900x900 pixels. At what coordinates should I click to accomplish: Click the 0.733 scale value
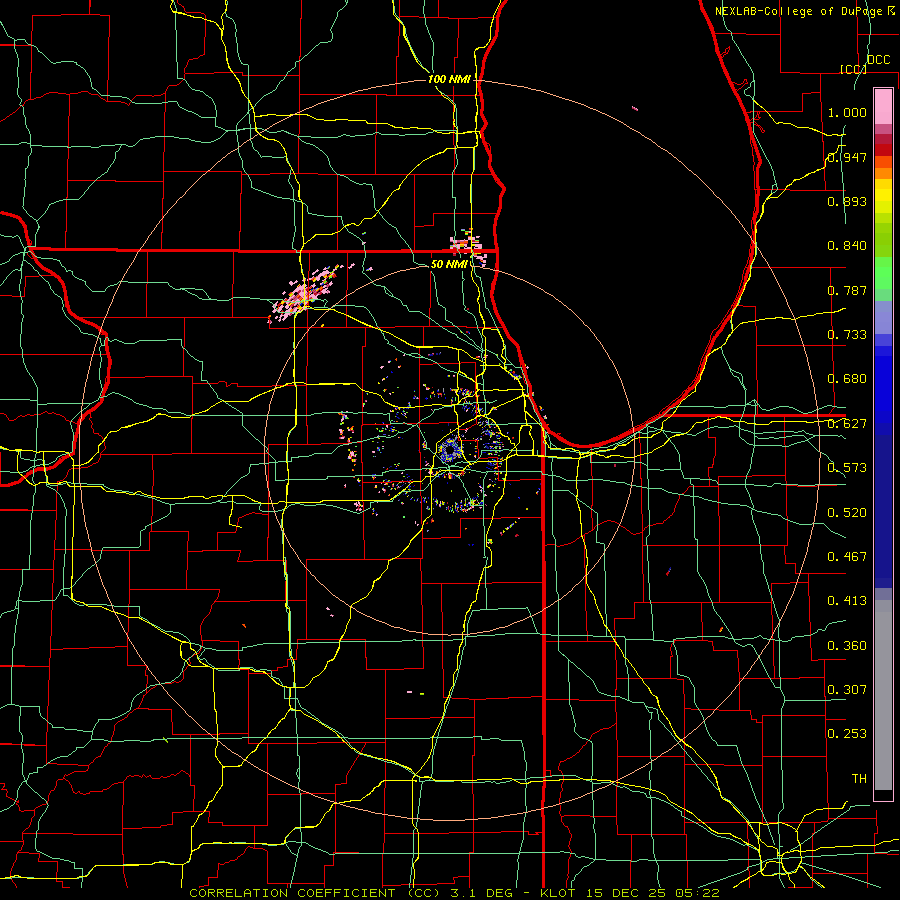(847, 335)
